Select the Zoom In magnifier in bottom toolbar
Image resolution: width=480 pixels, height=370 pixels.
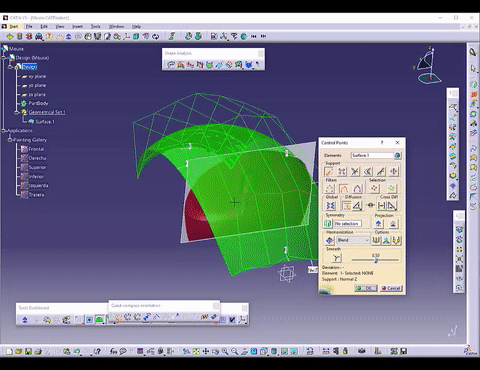225,351
